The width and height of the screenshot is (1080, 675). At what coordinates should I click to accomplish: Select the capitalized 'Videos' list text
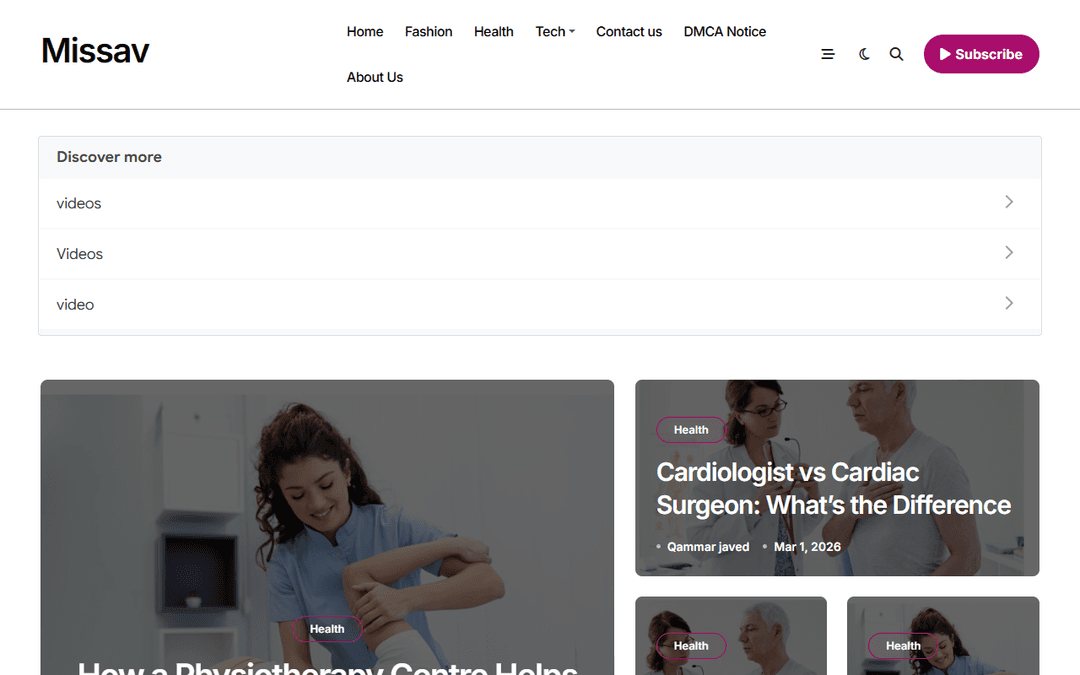click(79, 253)
